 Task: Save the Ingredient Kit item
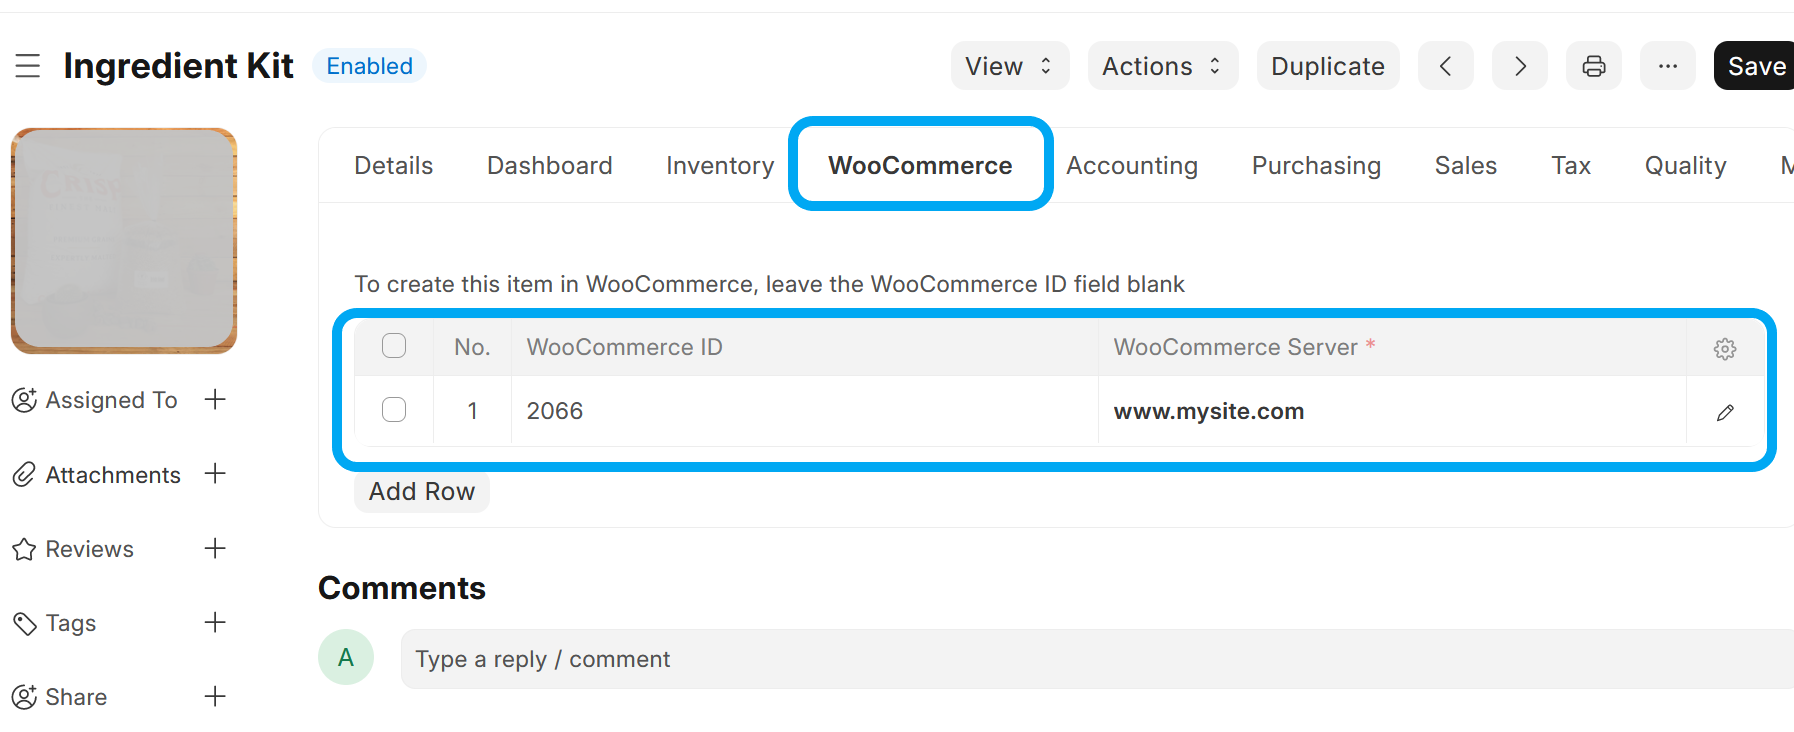click(x=1756, y=66)
